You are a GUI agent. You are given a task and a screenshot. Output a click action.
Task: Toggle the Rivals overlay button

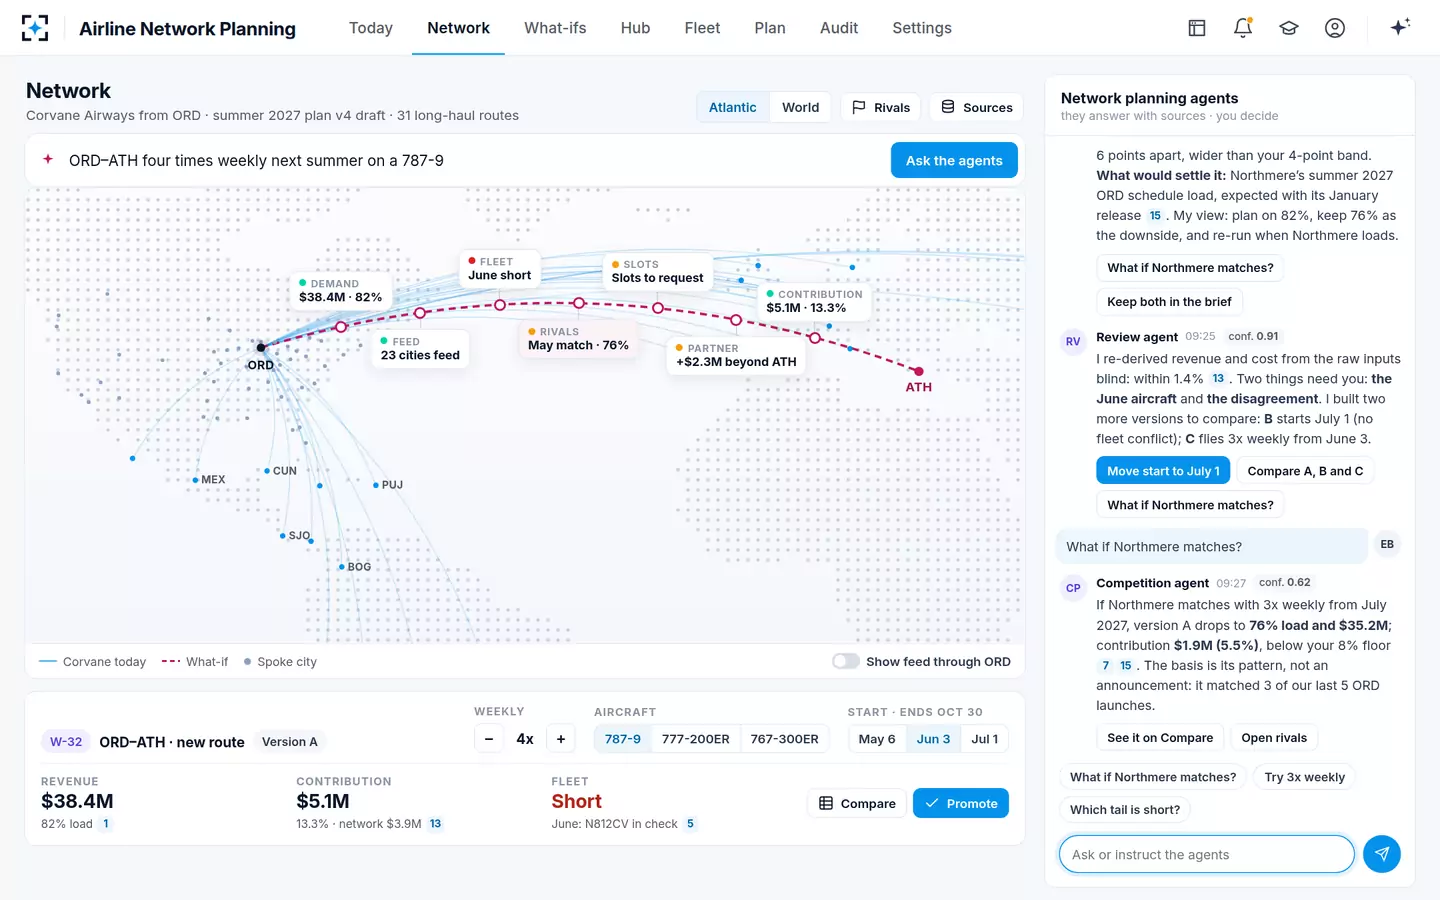point(881,107)
